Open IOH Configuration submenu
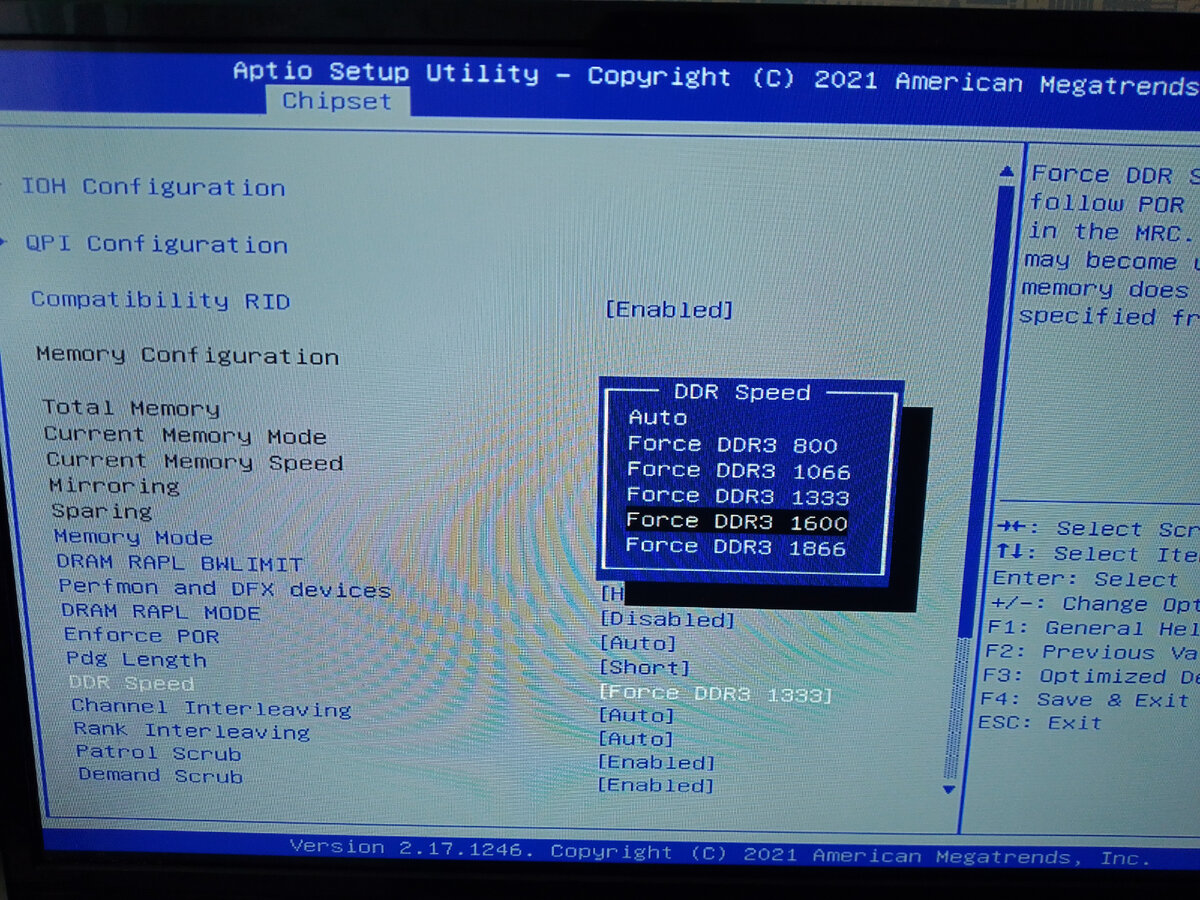The width and height of the screenshot is (1200, 900). (x=153, y=187)
